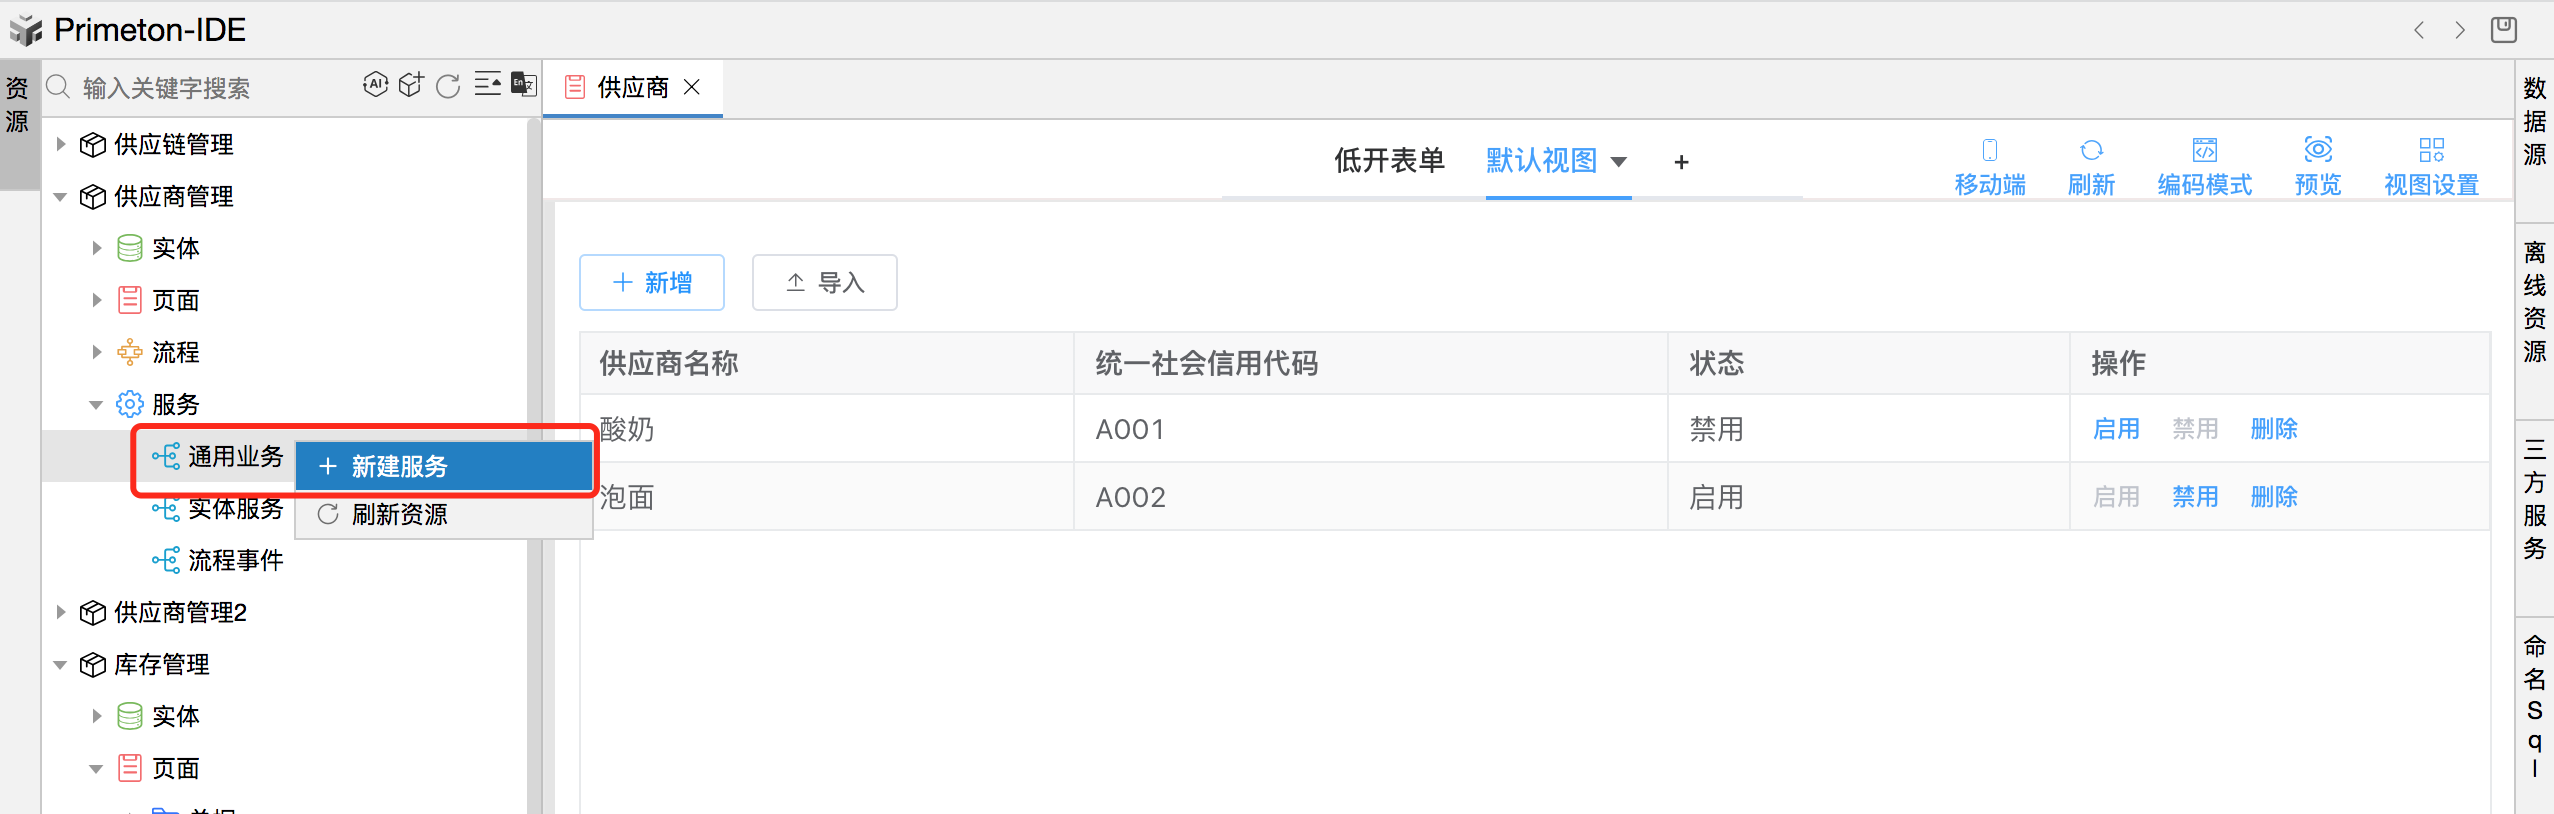Switch to 编码模式 code mode
The height and width of the screenshot is (814, 2554).
(x=2204, y=166)
